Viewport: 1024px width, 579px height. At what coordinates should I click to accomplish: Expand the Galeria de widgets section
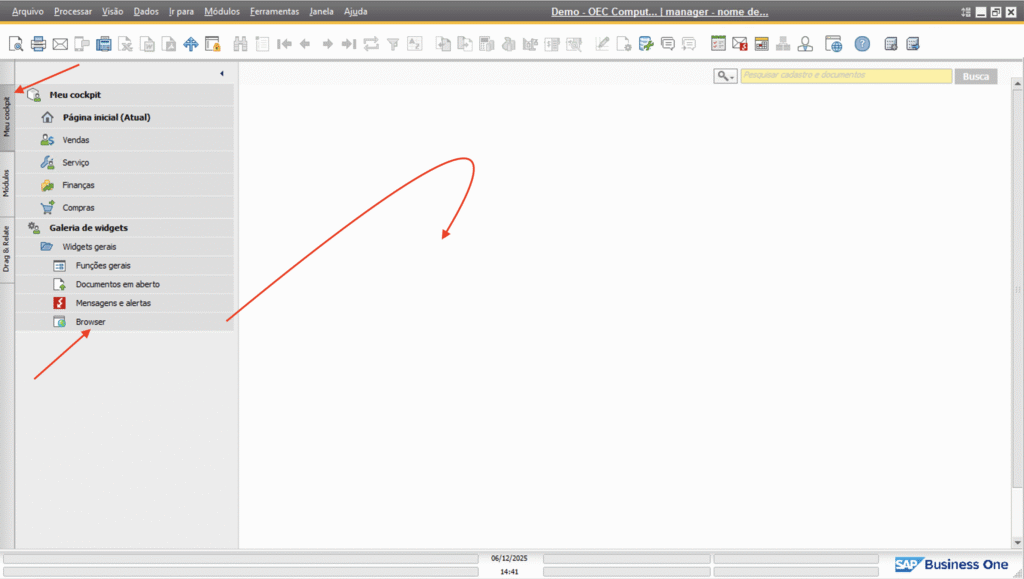coord(88,228)
